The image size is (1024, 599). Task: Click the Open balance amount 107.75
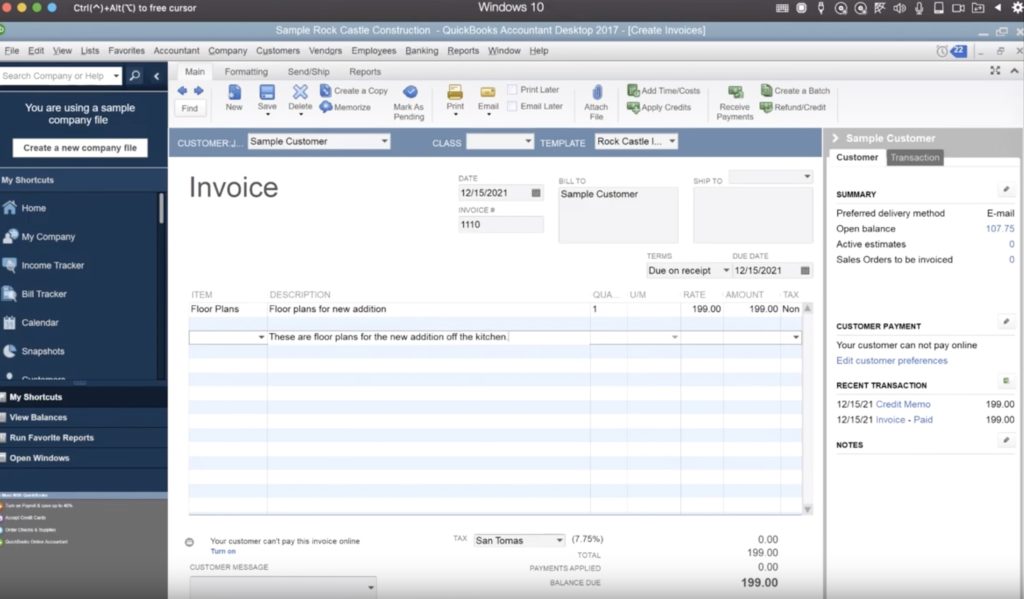pyautogui.click(x=1000, y=229)
